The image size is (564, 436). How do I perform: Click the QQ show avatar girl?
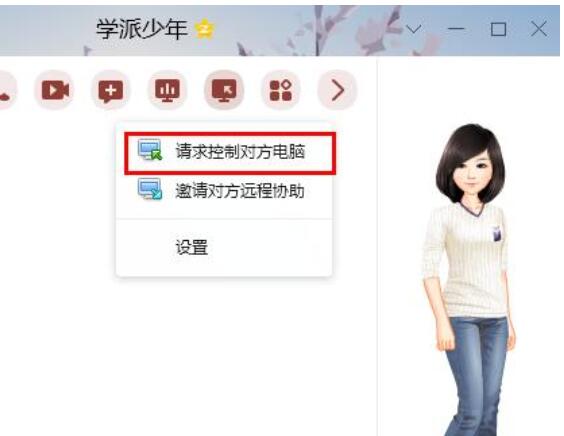point(470,279)
